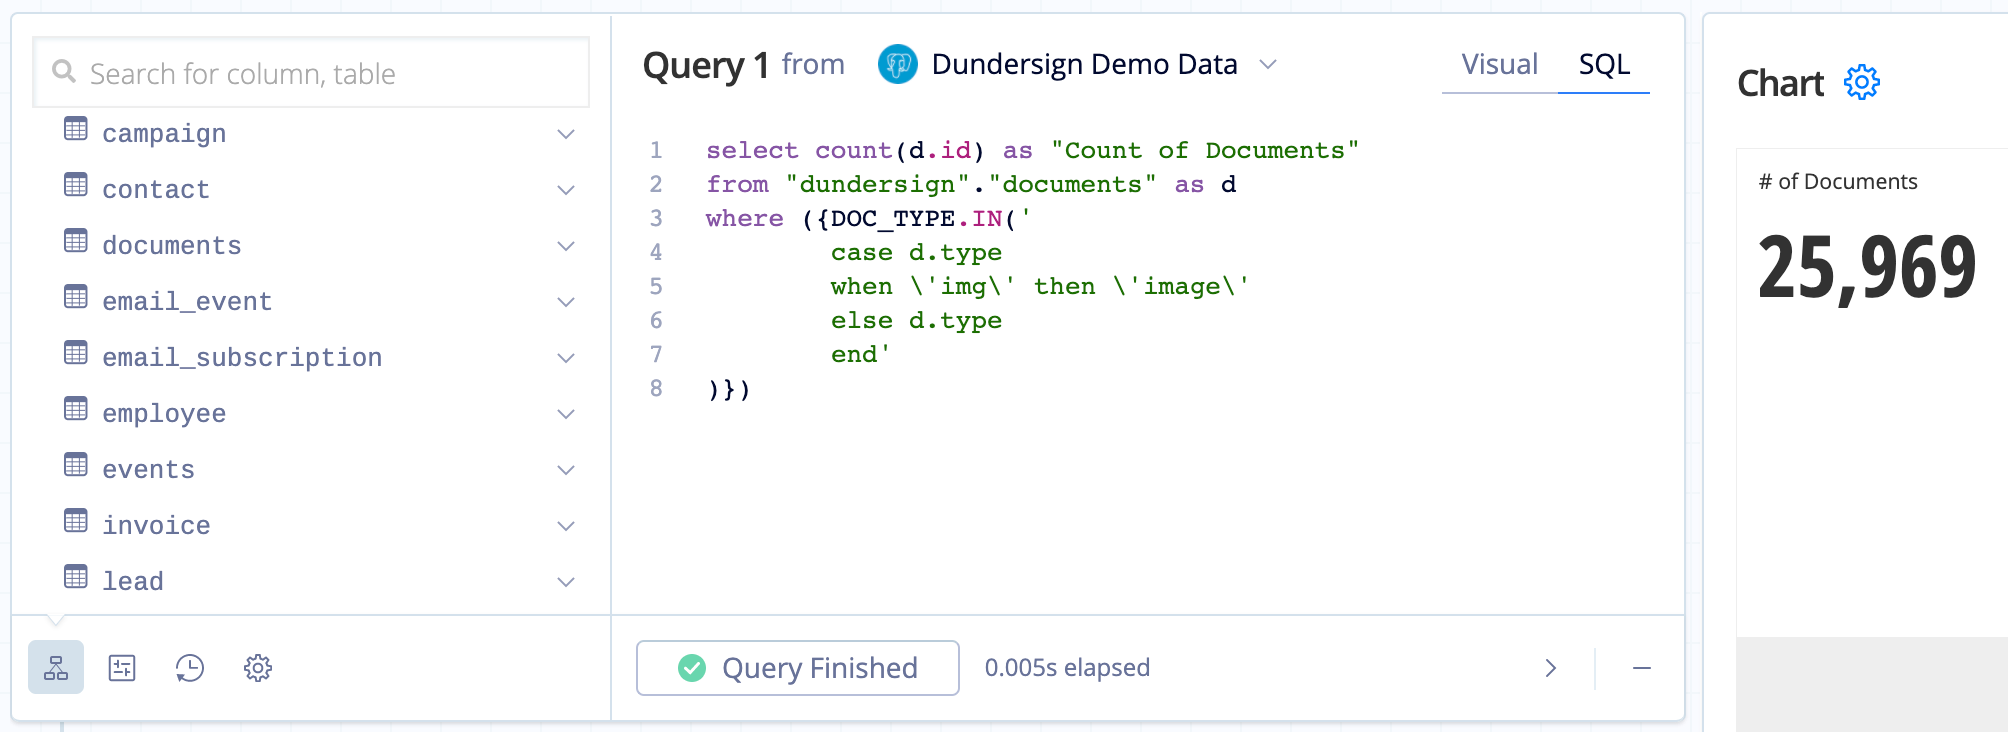Expand the contact table columns
2008x732 pixels.
tap(566, 190)
